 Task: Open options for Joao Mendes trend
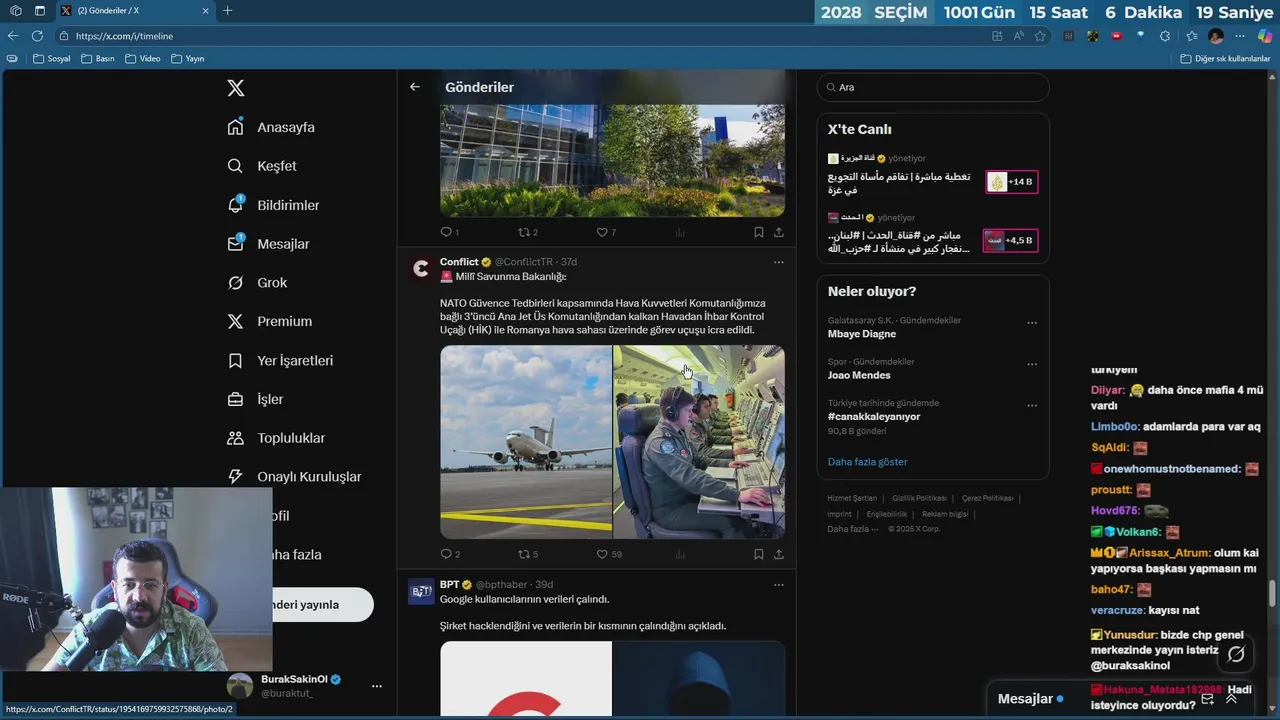1032,364
